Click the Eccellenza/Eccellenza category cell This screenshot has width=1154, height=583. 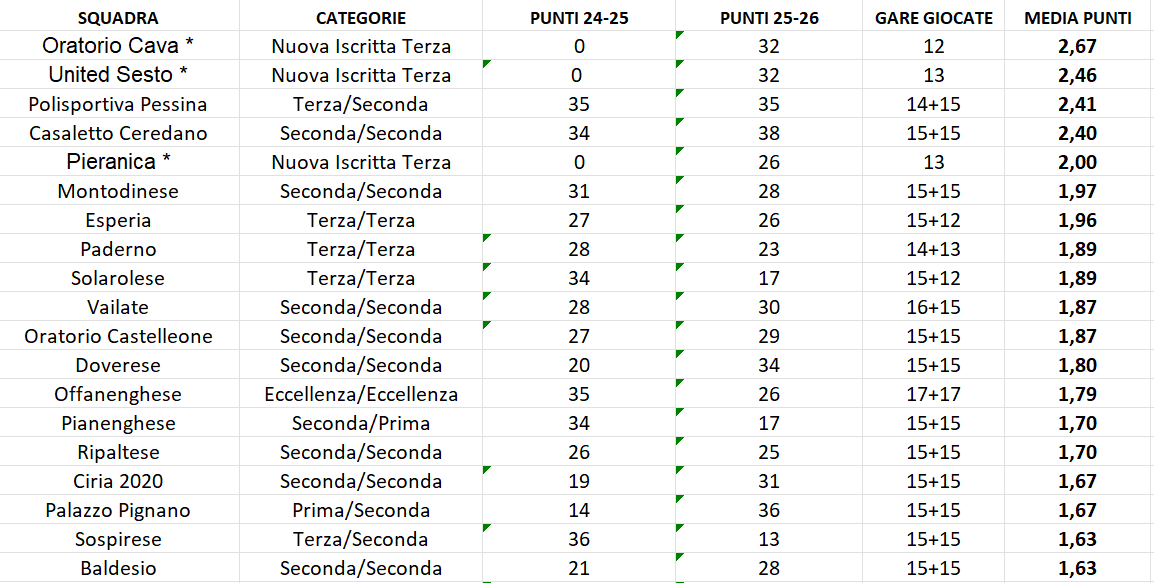360,394
